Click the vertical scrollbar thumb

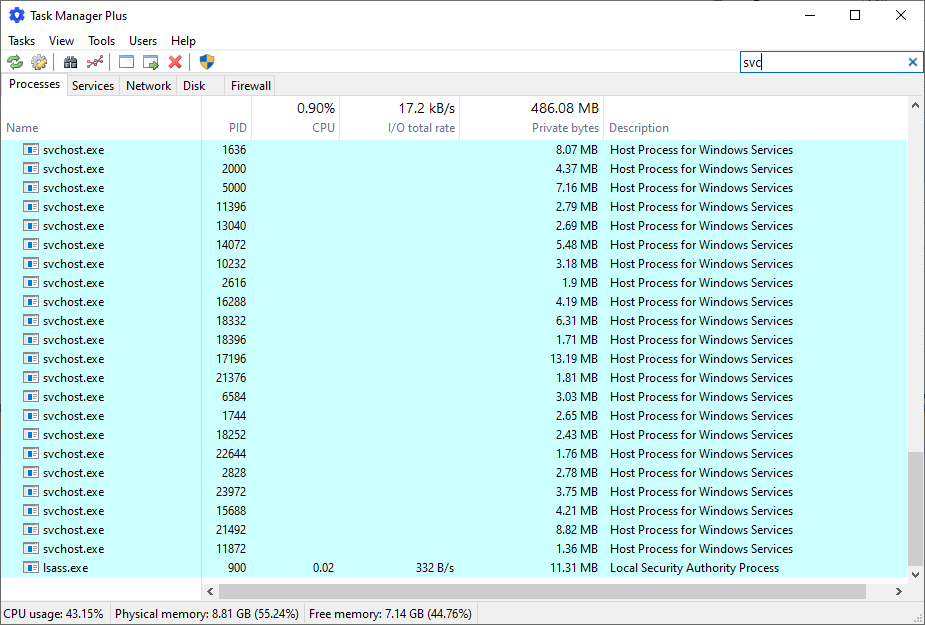point(915,508)
